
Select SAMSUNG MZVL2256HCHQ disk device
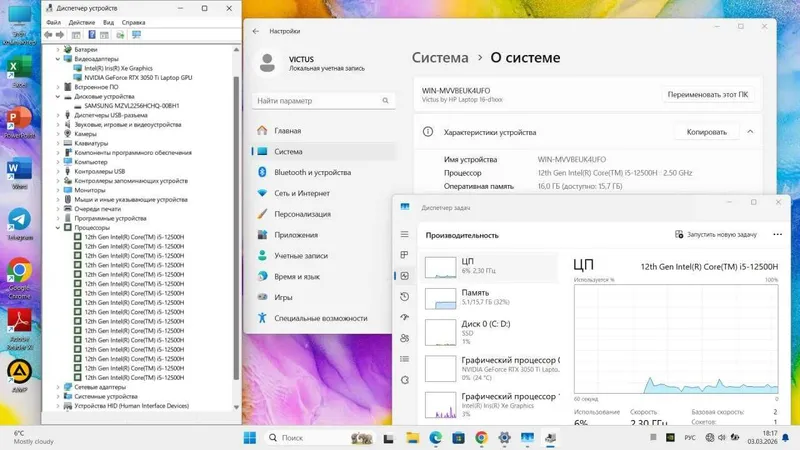pyautogui.click(x=132, y=106)
